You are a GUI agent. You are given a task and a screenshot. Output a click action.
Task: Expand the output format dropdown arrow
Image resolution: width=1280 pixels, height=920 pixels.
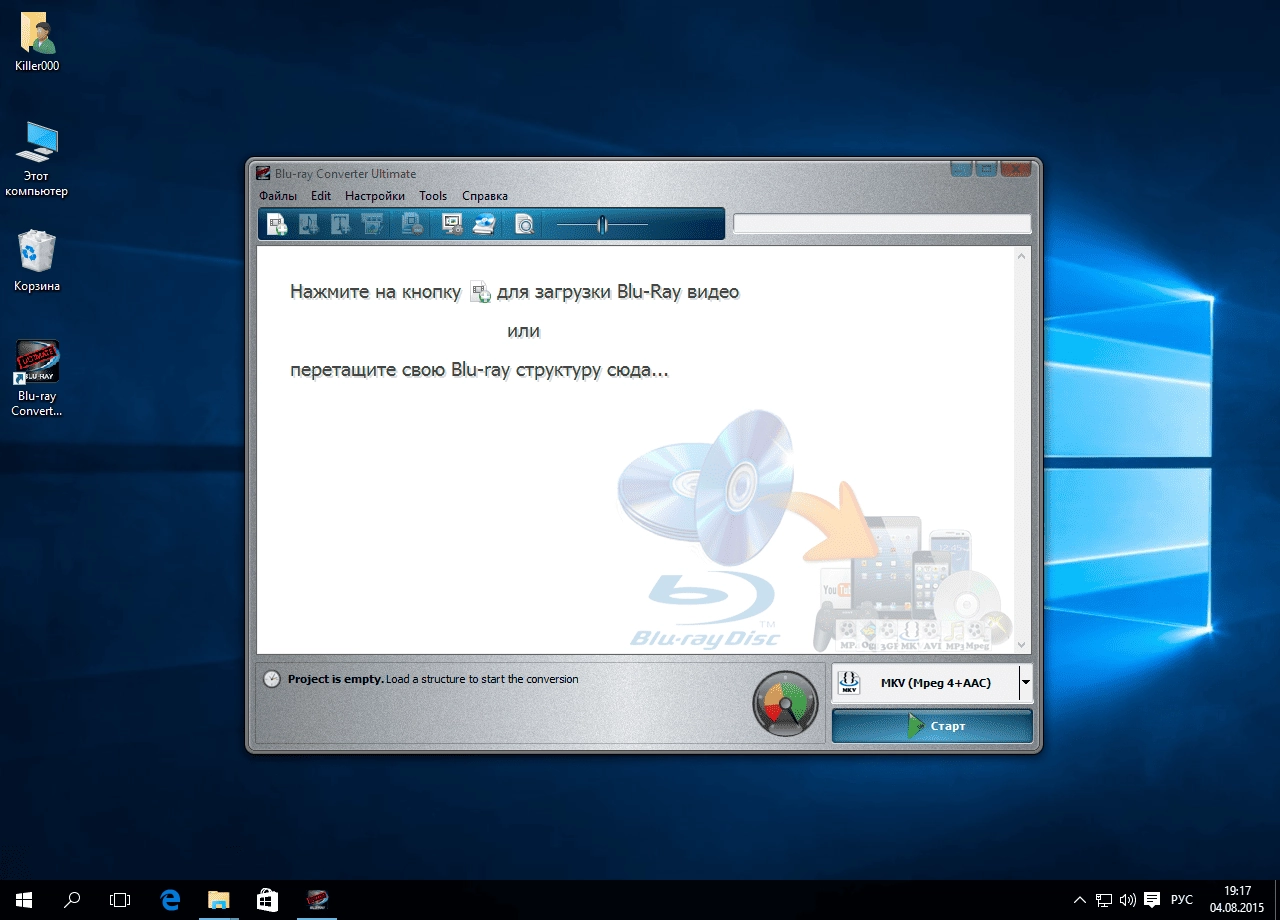coord(1025,684)
